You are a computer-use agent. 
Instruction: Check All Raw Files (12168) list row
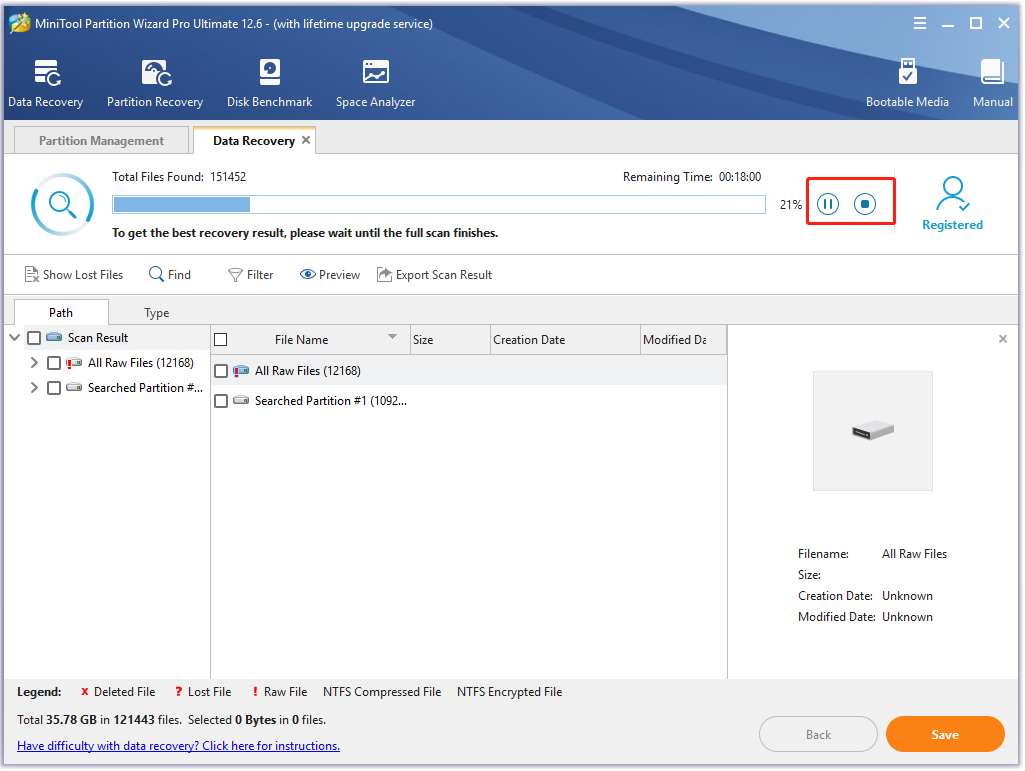point(221,371)
